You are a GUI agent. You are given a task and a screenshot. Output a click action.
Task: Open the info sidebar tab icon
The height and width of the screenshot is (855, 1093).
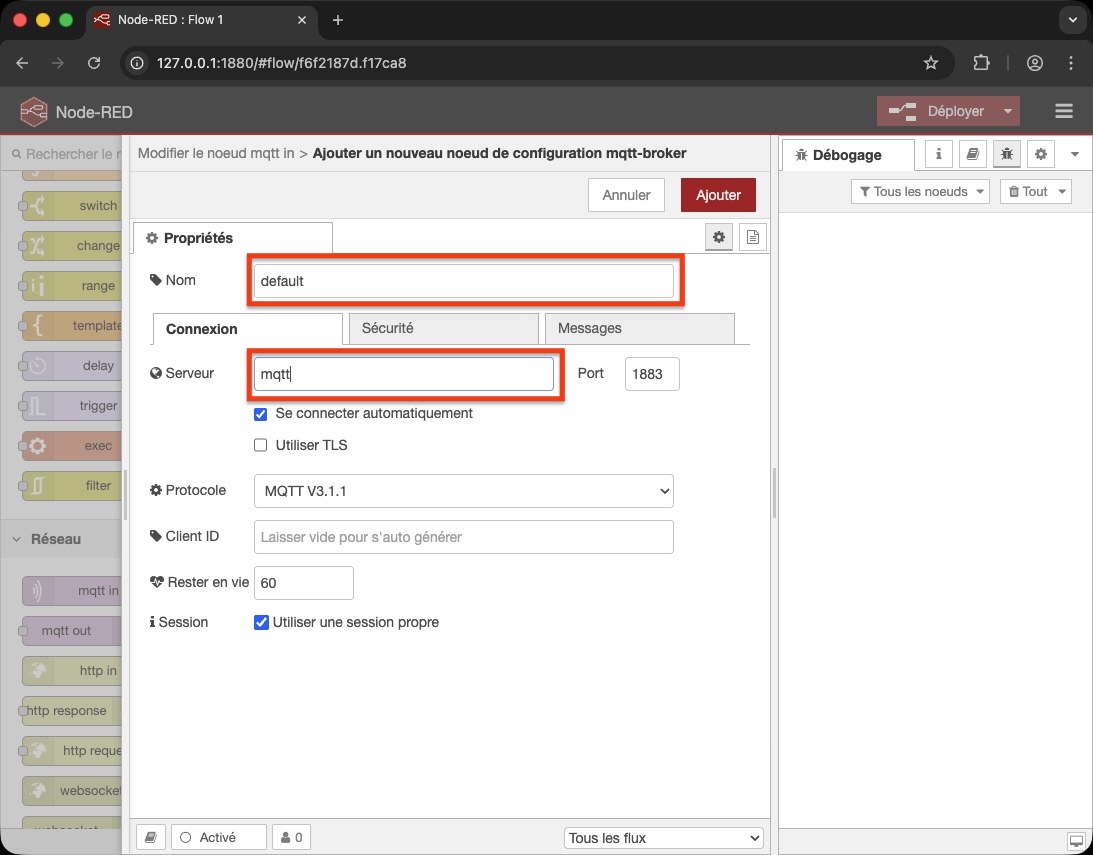(938, 154)
